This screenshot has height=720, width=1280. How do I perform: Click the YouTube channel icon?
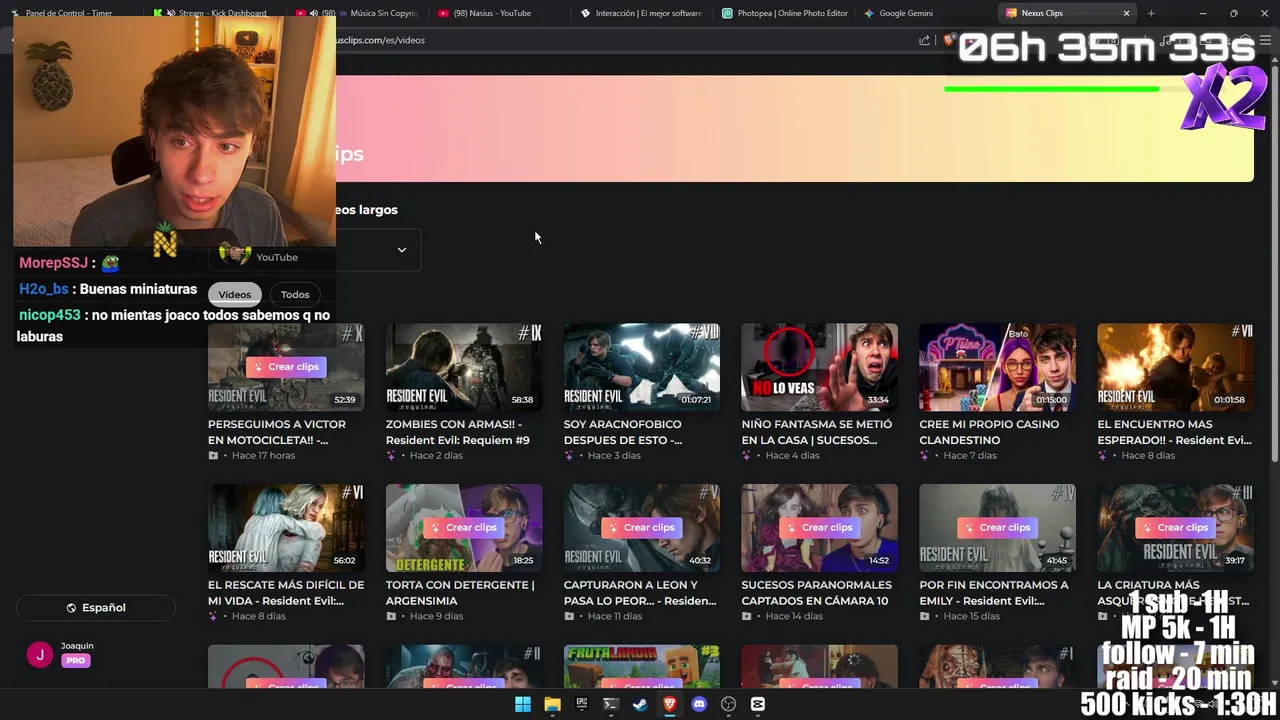[x=235, y=254]
